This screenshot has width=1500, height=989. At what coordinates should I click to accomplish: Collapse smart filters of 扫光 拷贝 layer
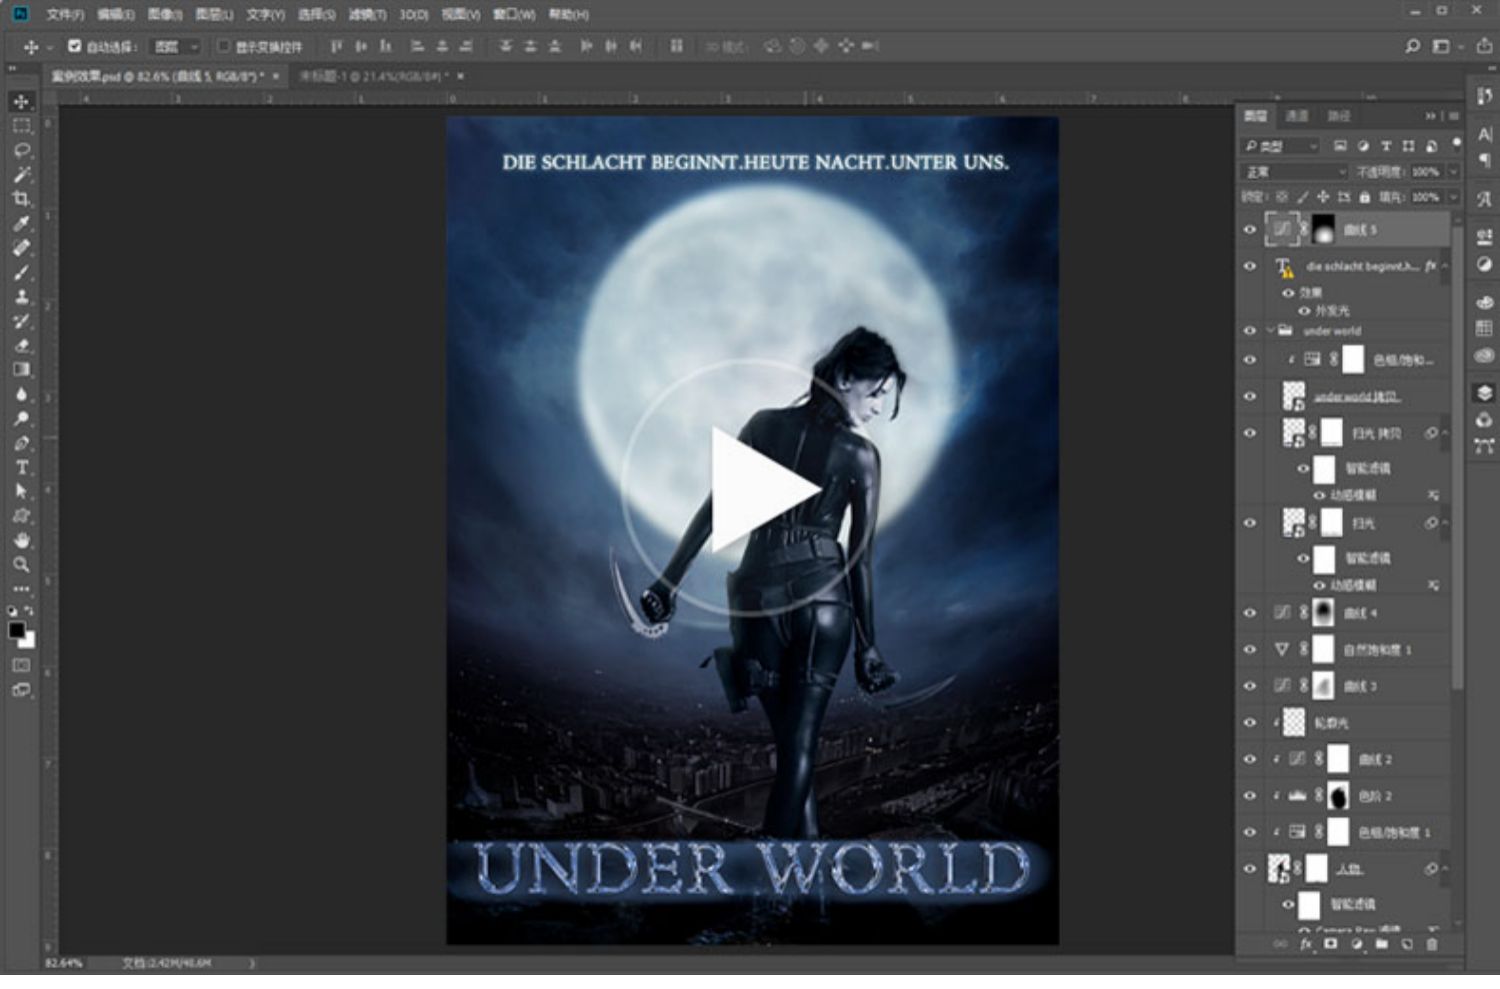[1446, 433]
